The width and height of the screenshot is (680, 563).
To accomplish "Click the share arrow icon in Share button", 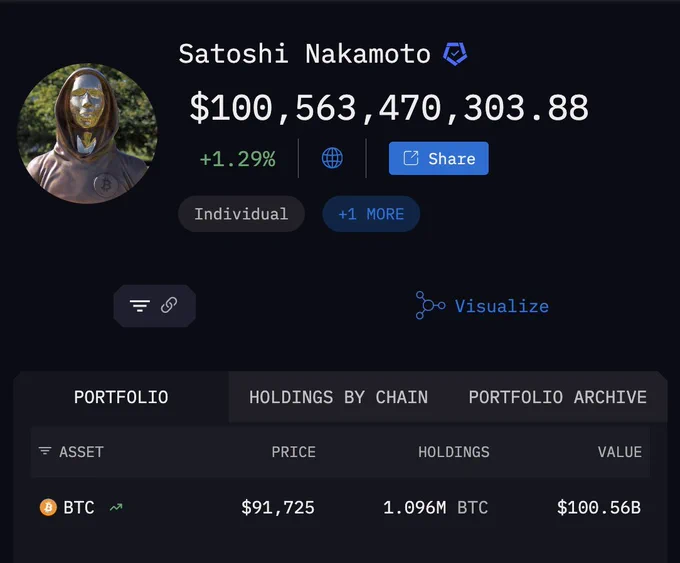I will click(x=411, y=158).
